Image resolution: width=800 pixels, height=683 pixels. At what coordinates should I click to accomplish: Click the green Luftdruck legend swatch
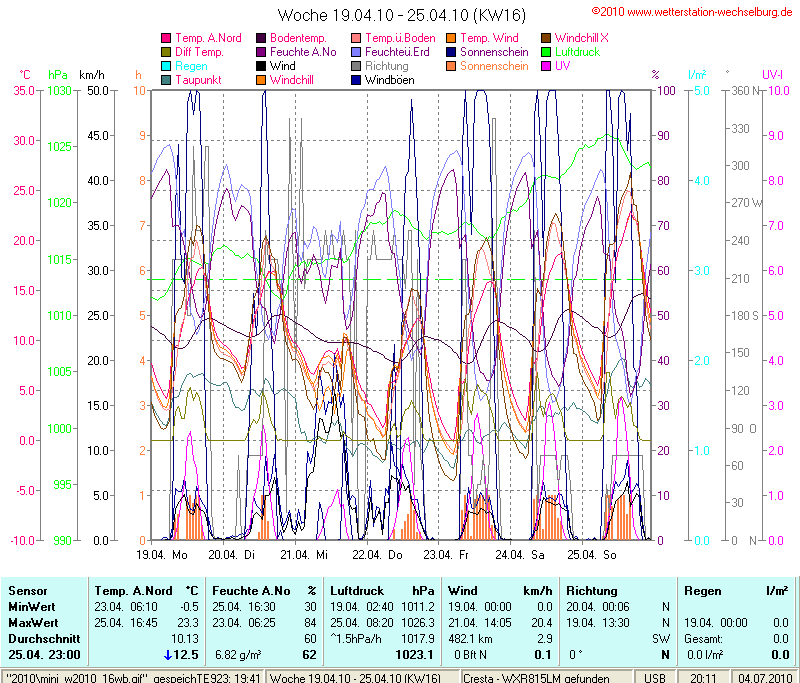coord(546,52)
